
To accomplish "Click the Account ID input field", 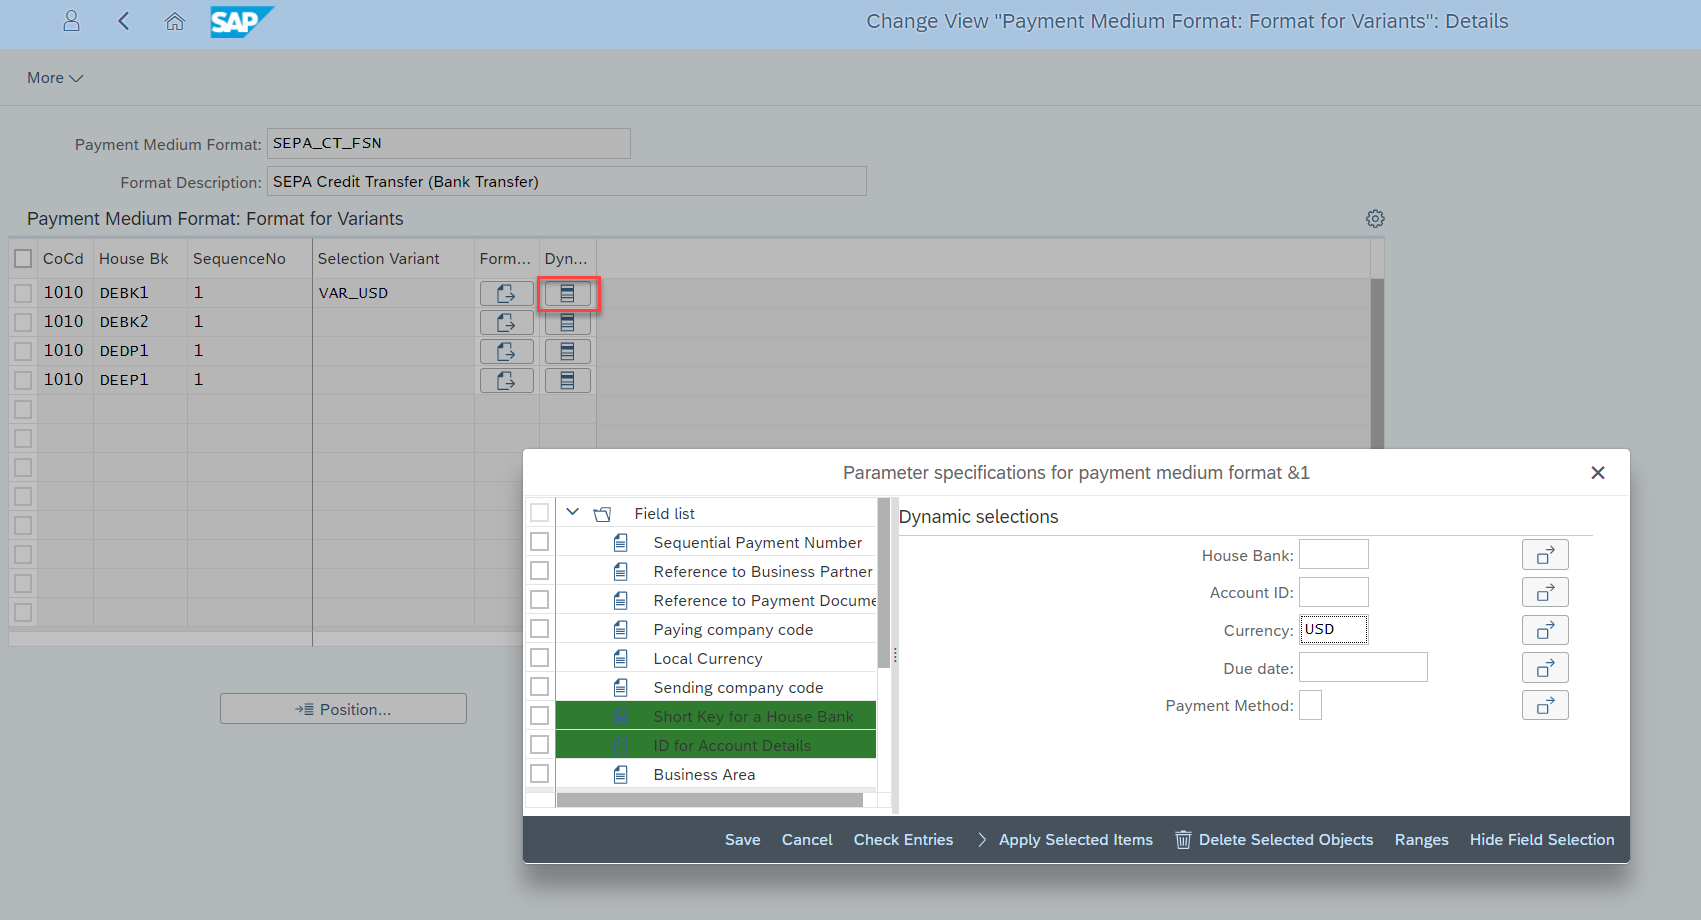I will pos(1334,593).
